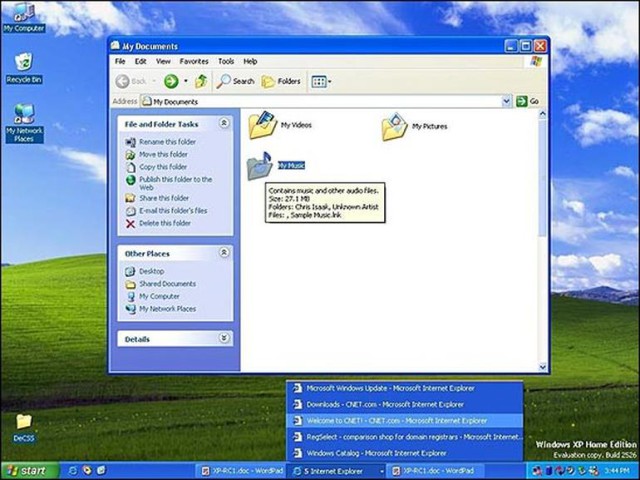Open Recycle Bin desktop icon
Screen dimensions: 640x480
23,64
